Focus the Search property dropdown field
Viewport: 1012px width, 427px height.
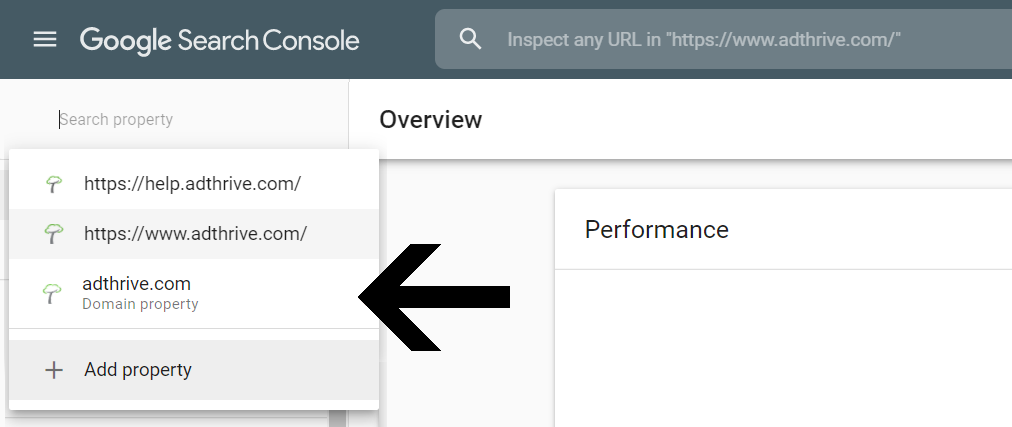click(x=174, y=119)
